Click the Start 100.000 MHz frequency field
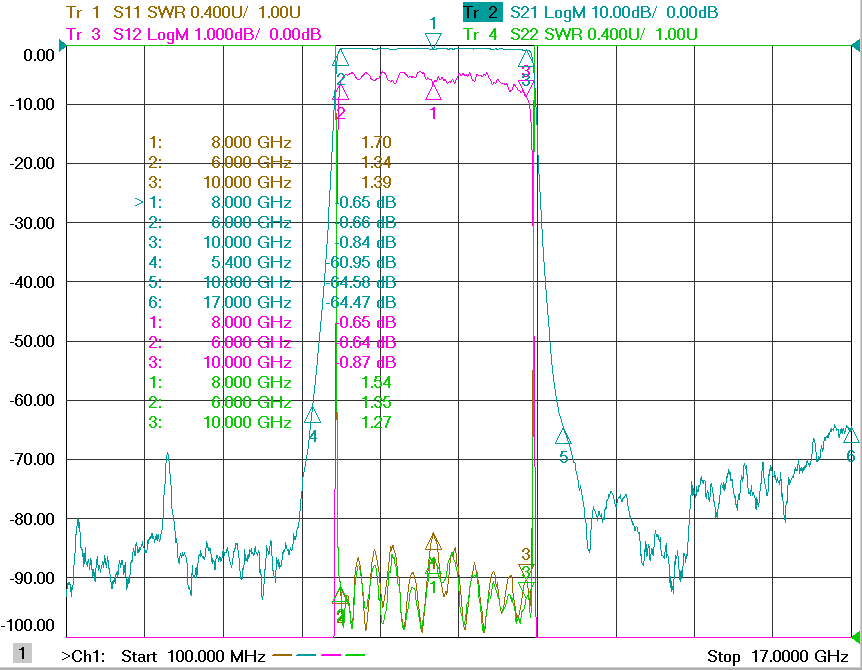 193,656
